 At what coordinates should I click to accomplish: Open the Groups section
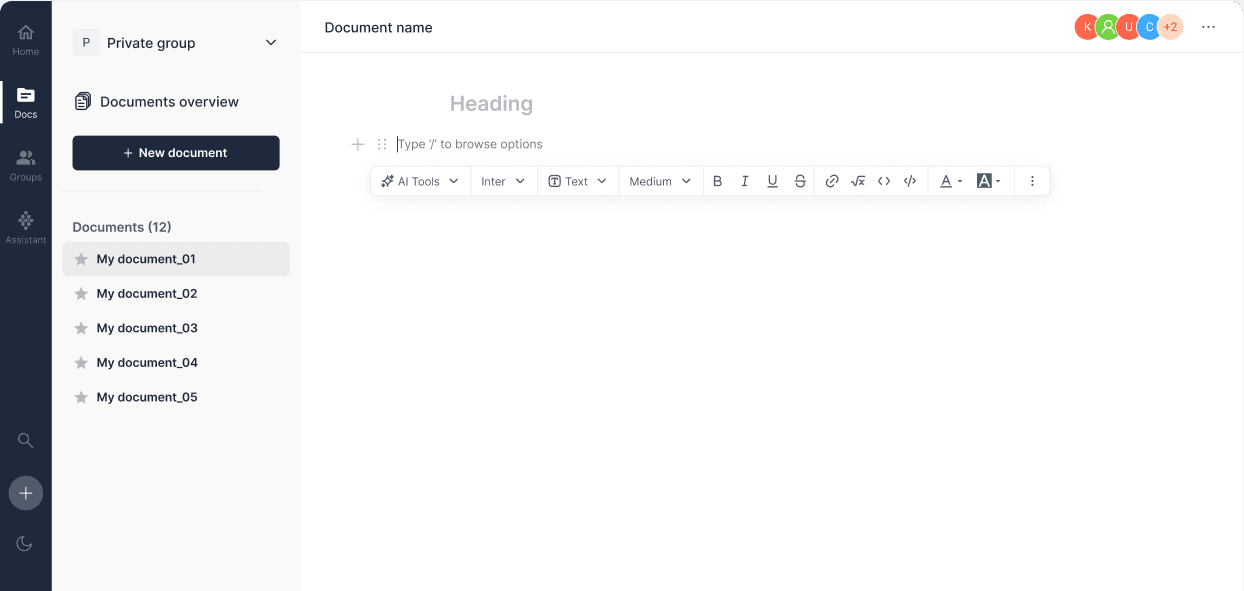tap(26, 165)
